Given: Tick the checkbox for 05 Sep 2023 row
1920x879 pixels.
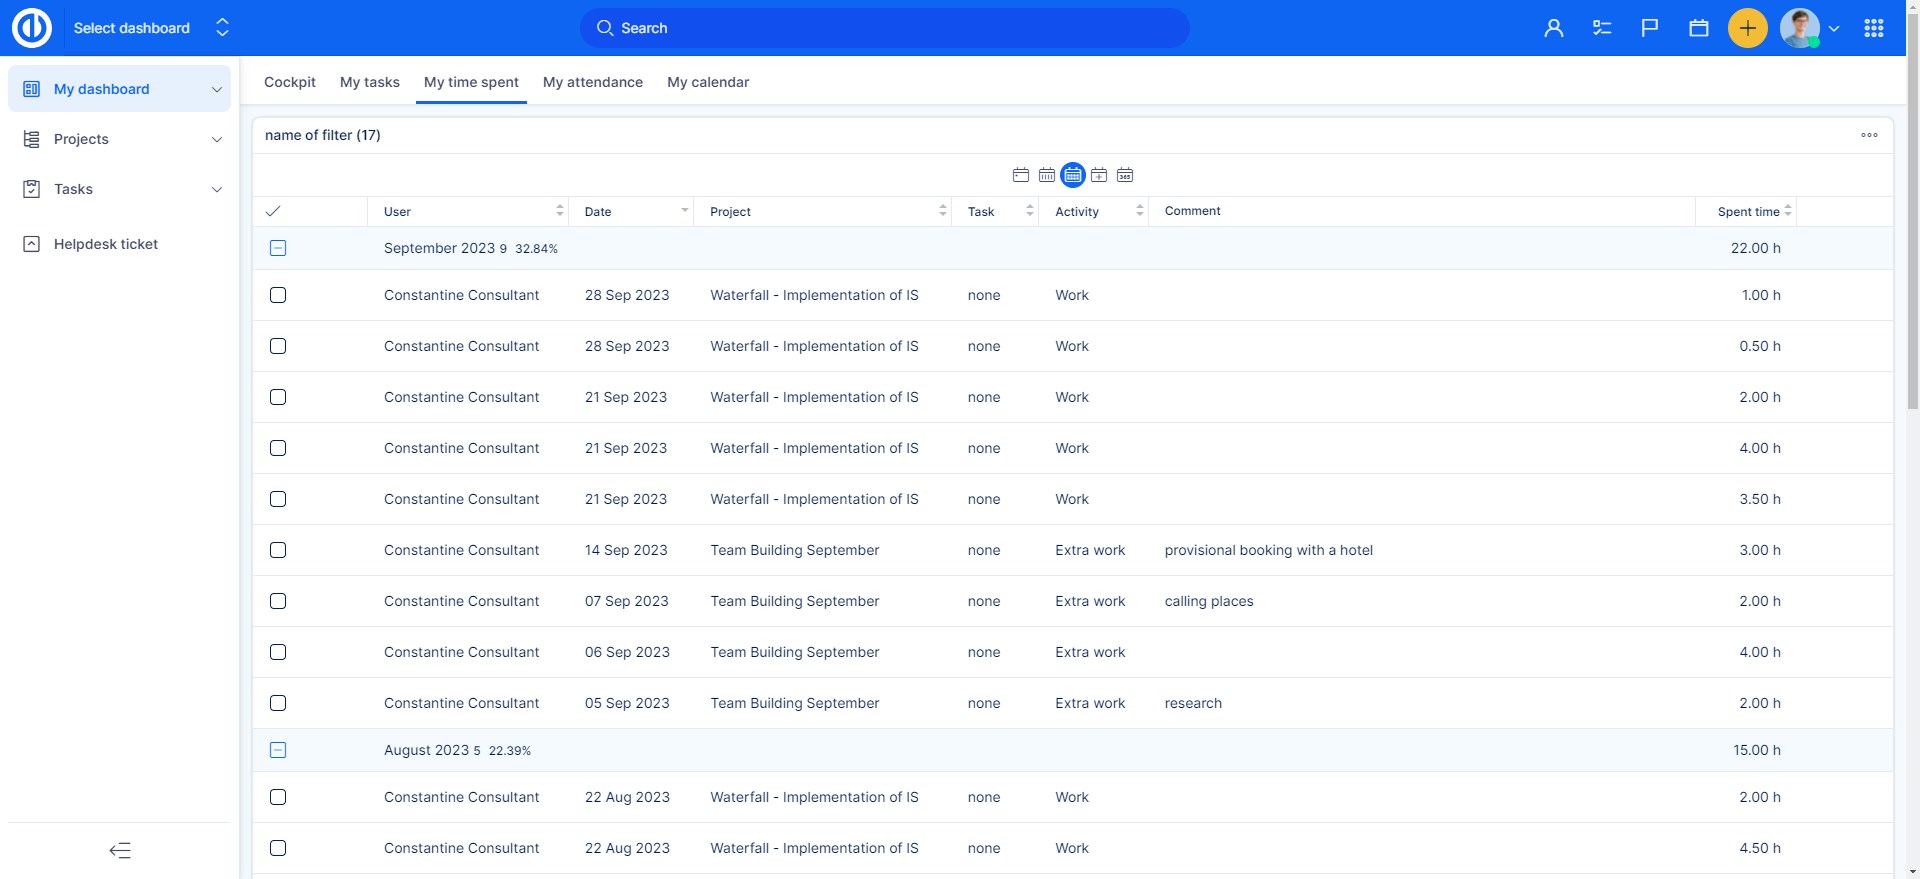Looking at the screenshot, I should click(x=278, y=703).
